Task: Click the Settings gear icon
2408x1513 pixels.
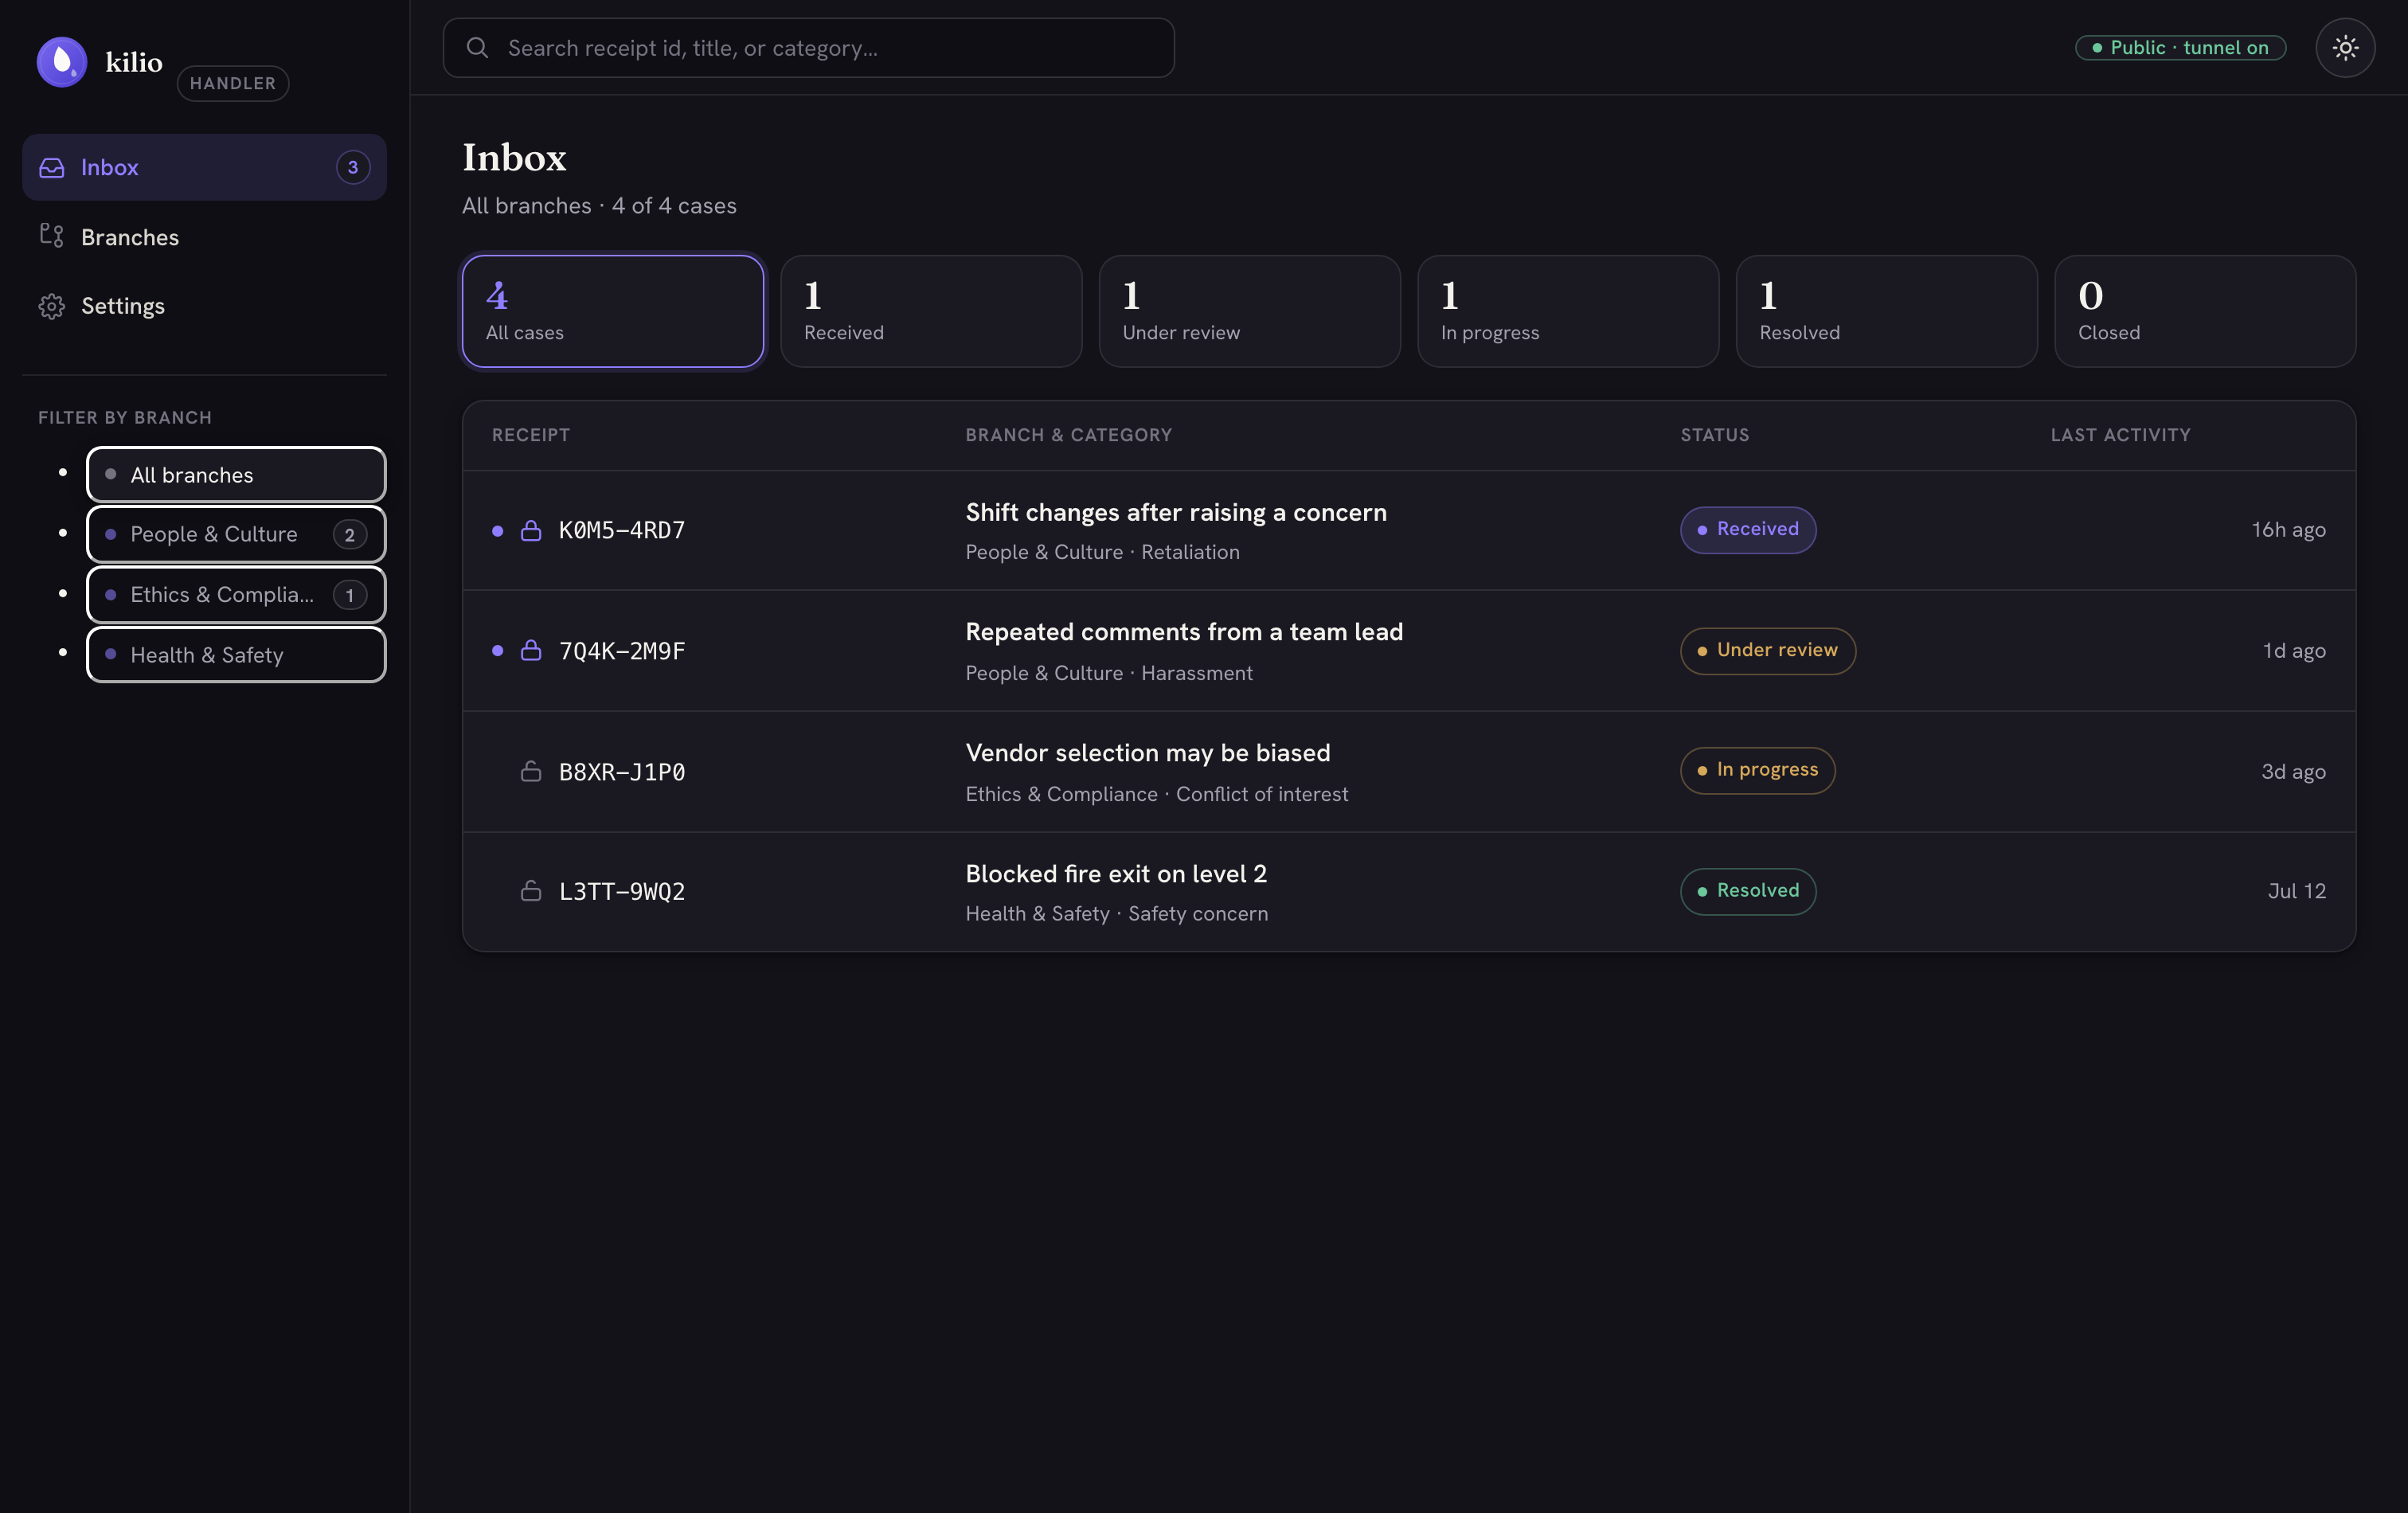Action: point(52,306)
